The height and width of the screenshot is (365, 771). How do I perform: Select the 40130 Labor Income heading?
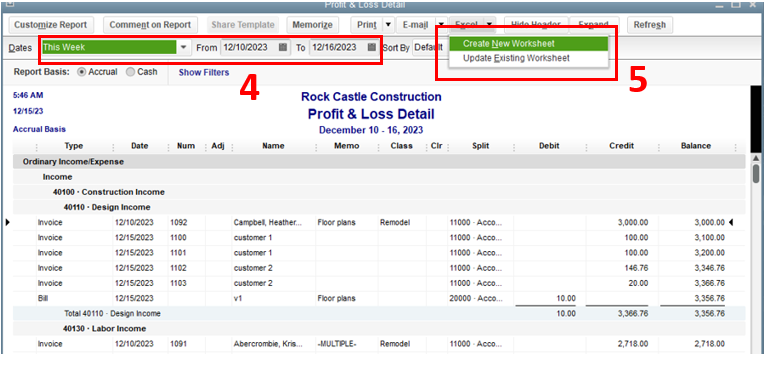click(x=379, y=329)
